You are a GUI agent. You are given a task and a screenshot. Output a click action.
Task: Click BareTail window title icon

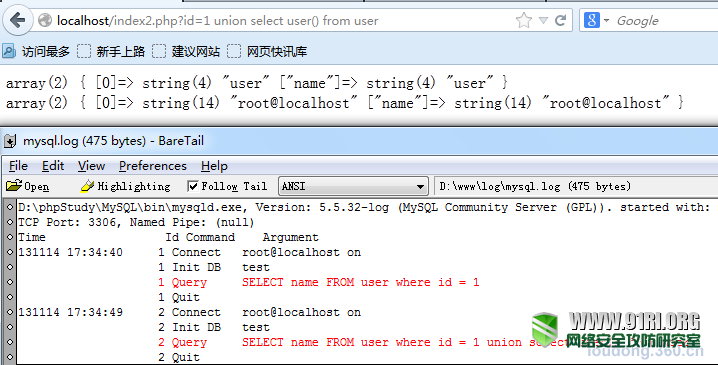[10, 141]
